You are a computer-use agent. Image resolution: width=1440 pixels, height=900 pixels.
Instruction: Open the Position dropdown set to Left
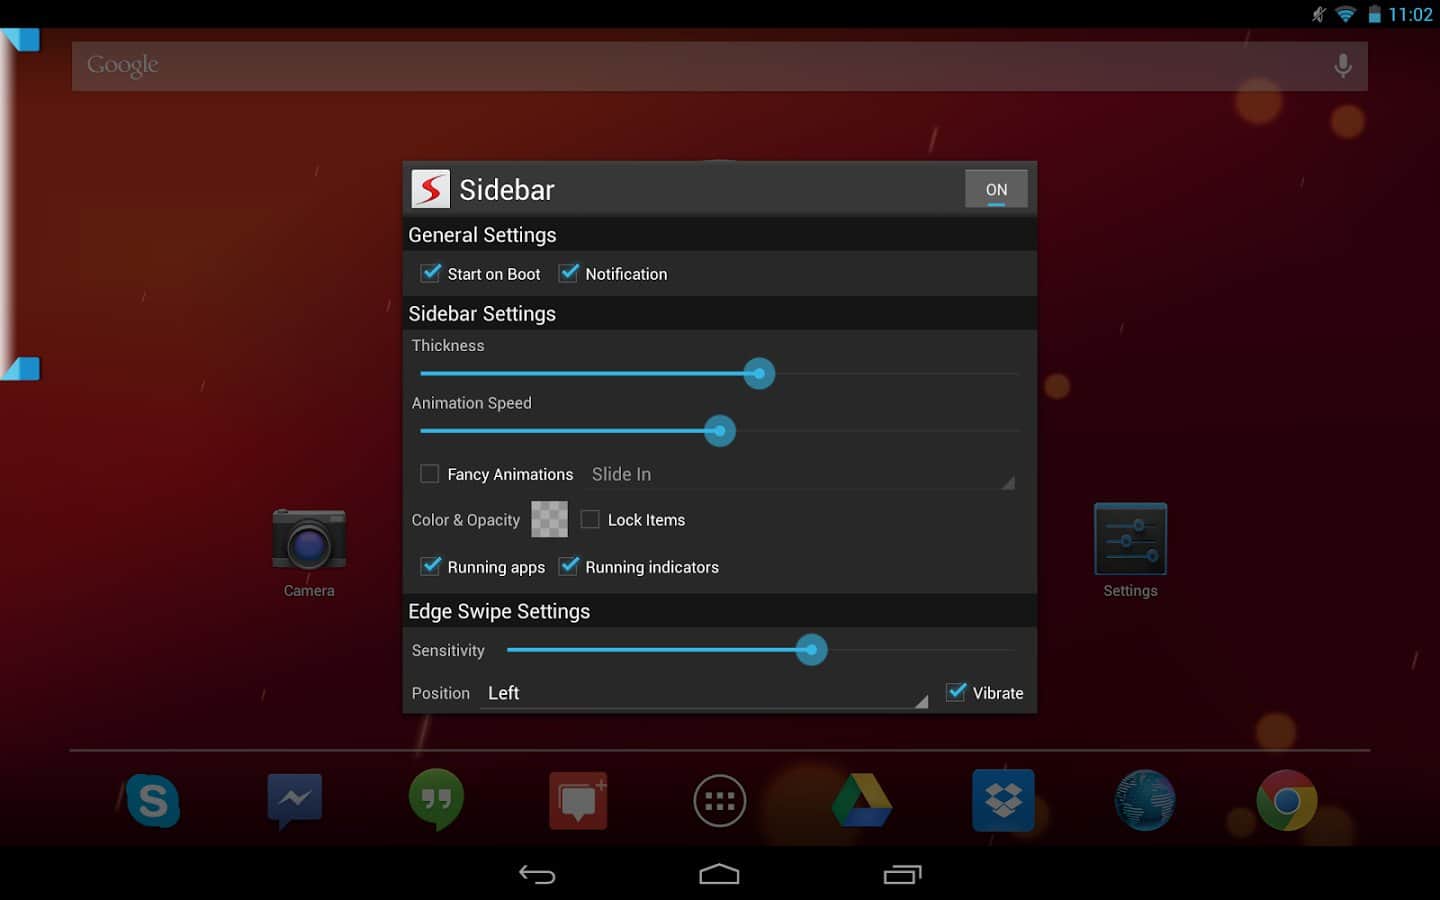tap(705, 693)
